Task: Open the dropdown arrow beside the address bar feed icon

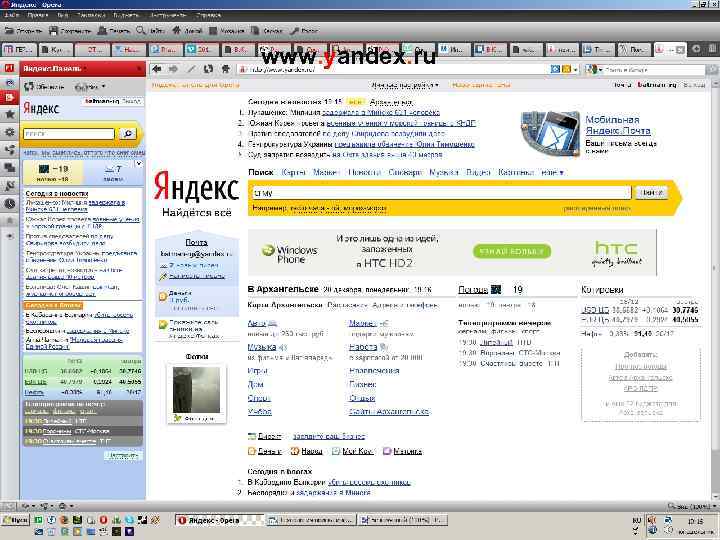Action: [x=575, y=70]
